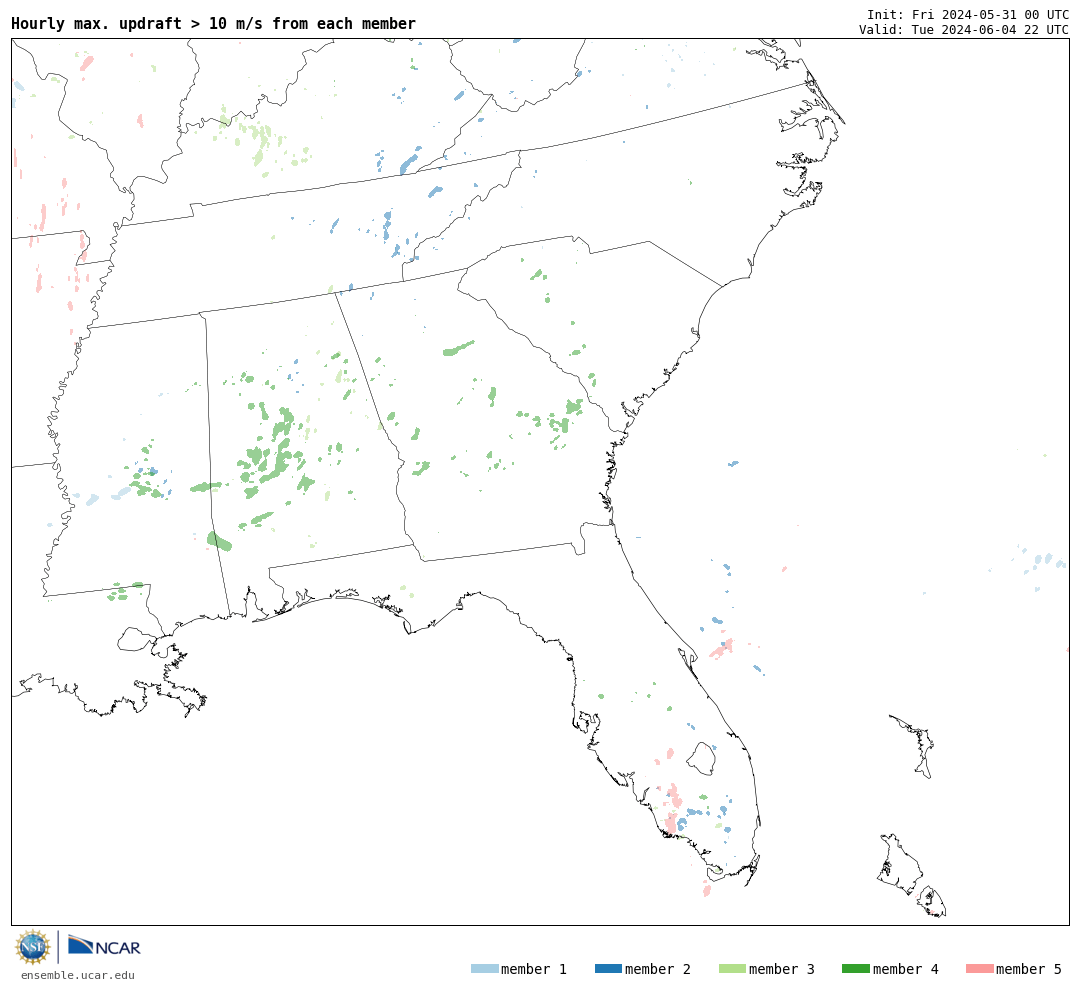The image size is (1080, 988).
Task: Select the 'member 4' legend label
Action: 905,969
